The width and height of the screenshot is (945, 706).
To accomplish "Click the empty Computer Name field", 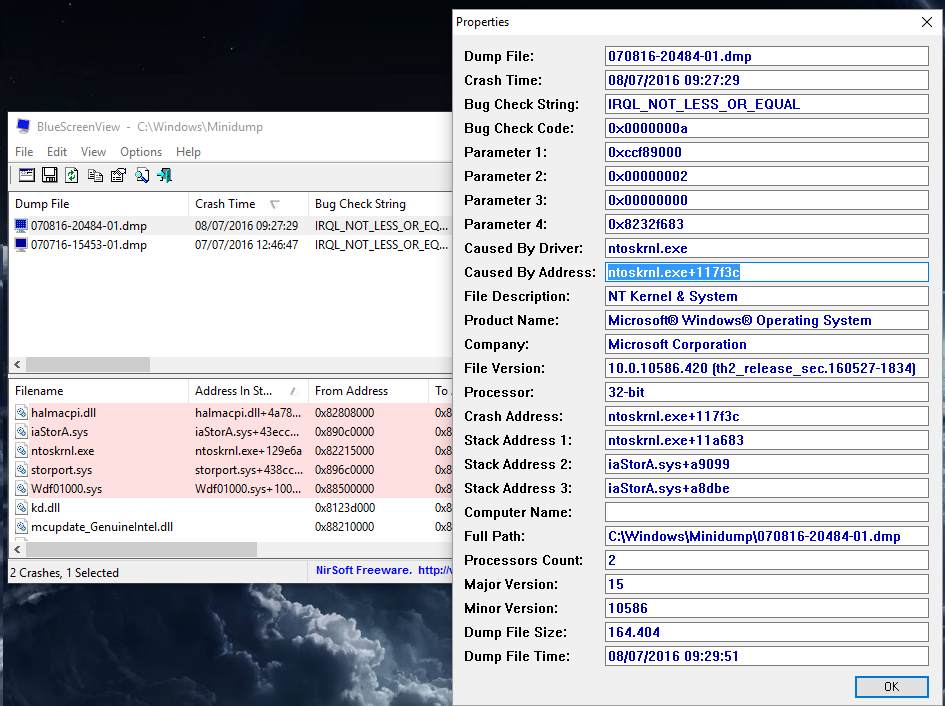I will (x=767, y=512).
